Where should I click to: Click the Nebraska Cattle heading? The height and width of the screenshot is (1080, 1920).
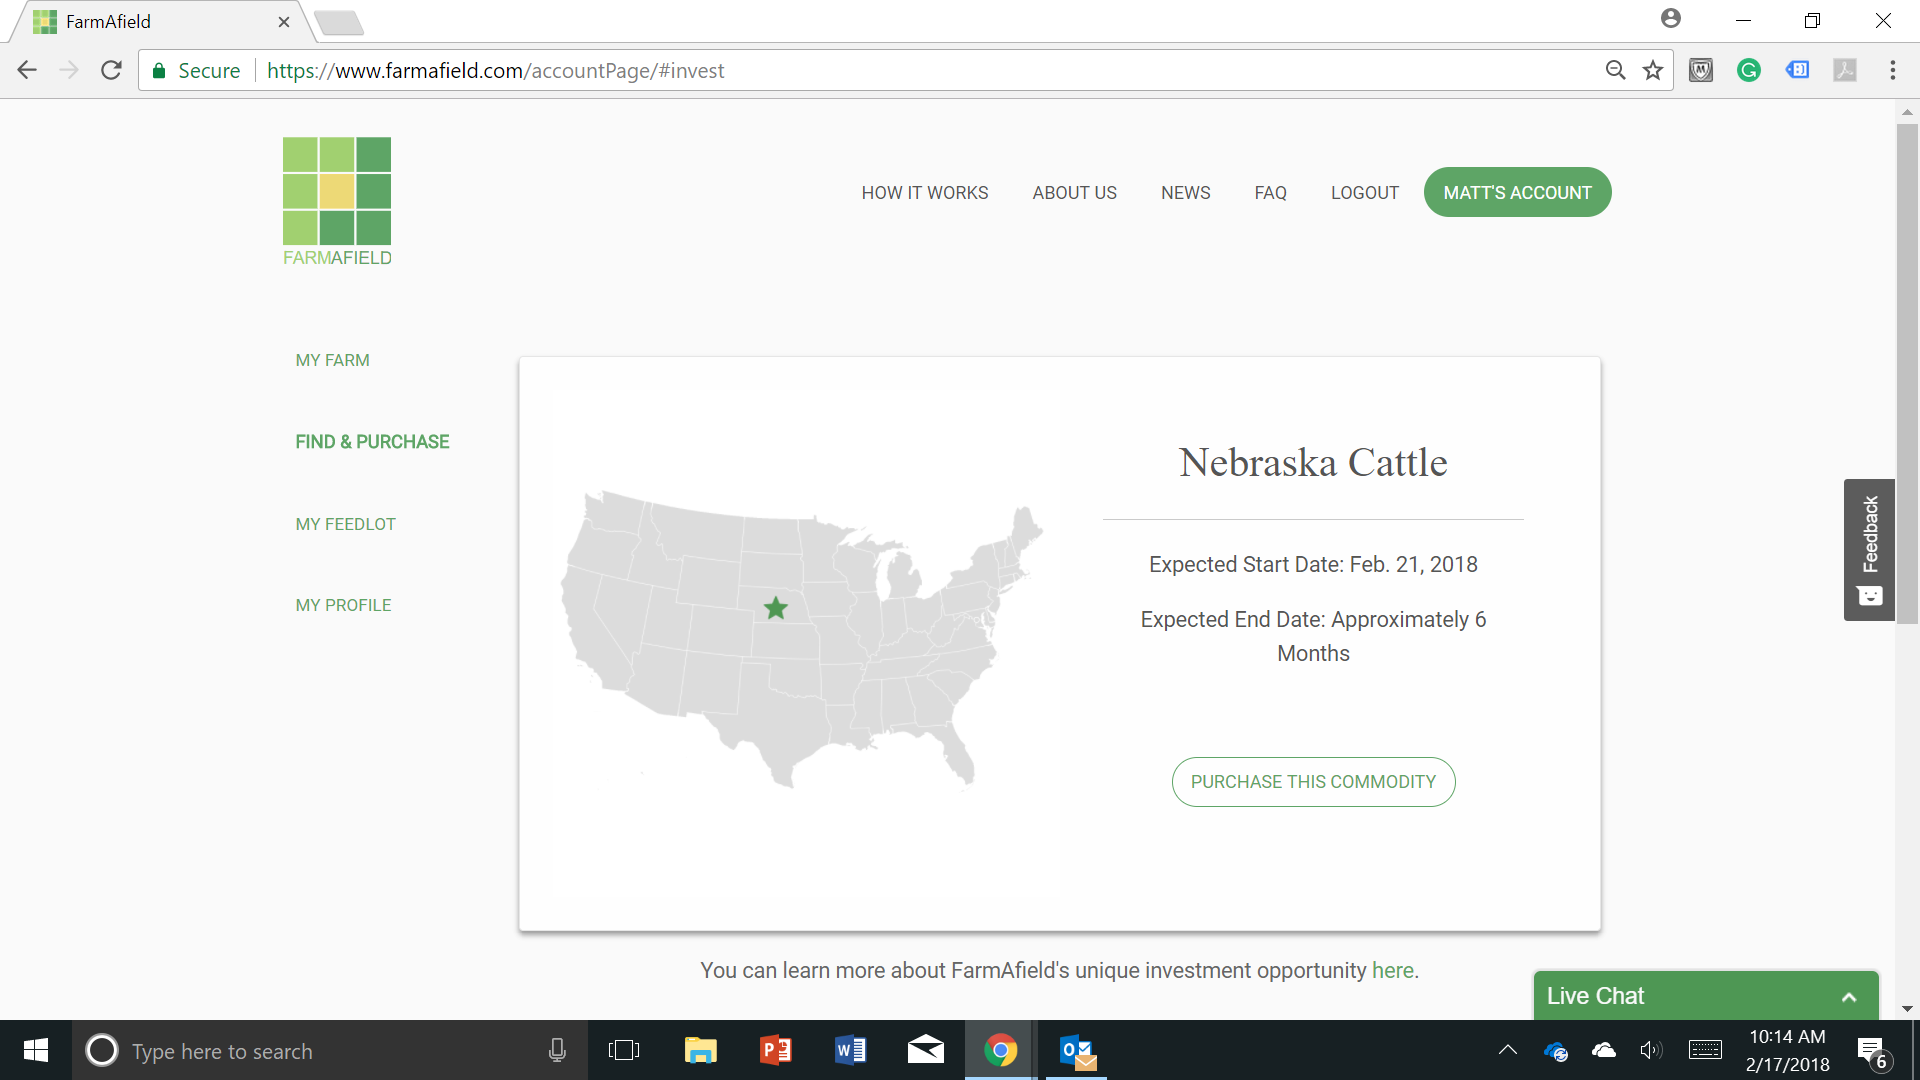pyautogui.click(x=1313, y=462)
